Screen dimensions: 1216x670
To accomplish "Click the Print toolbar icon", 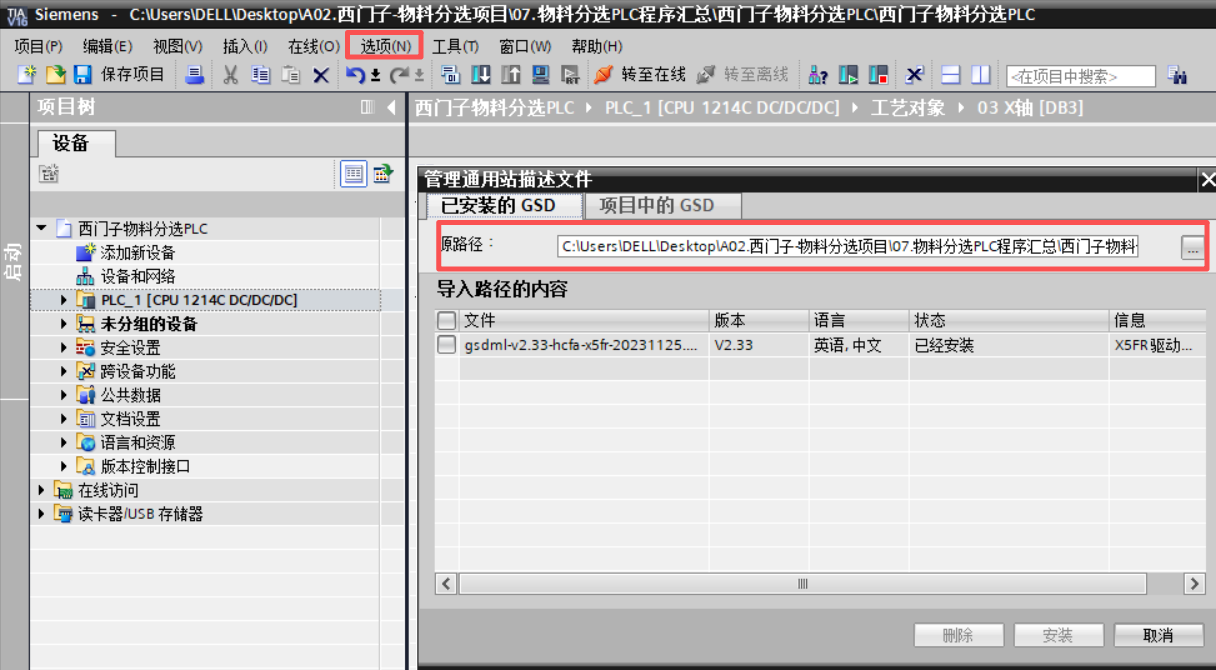I will [195, 75].
